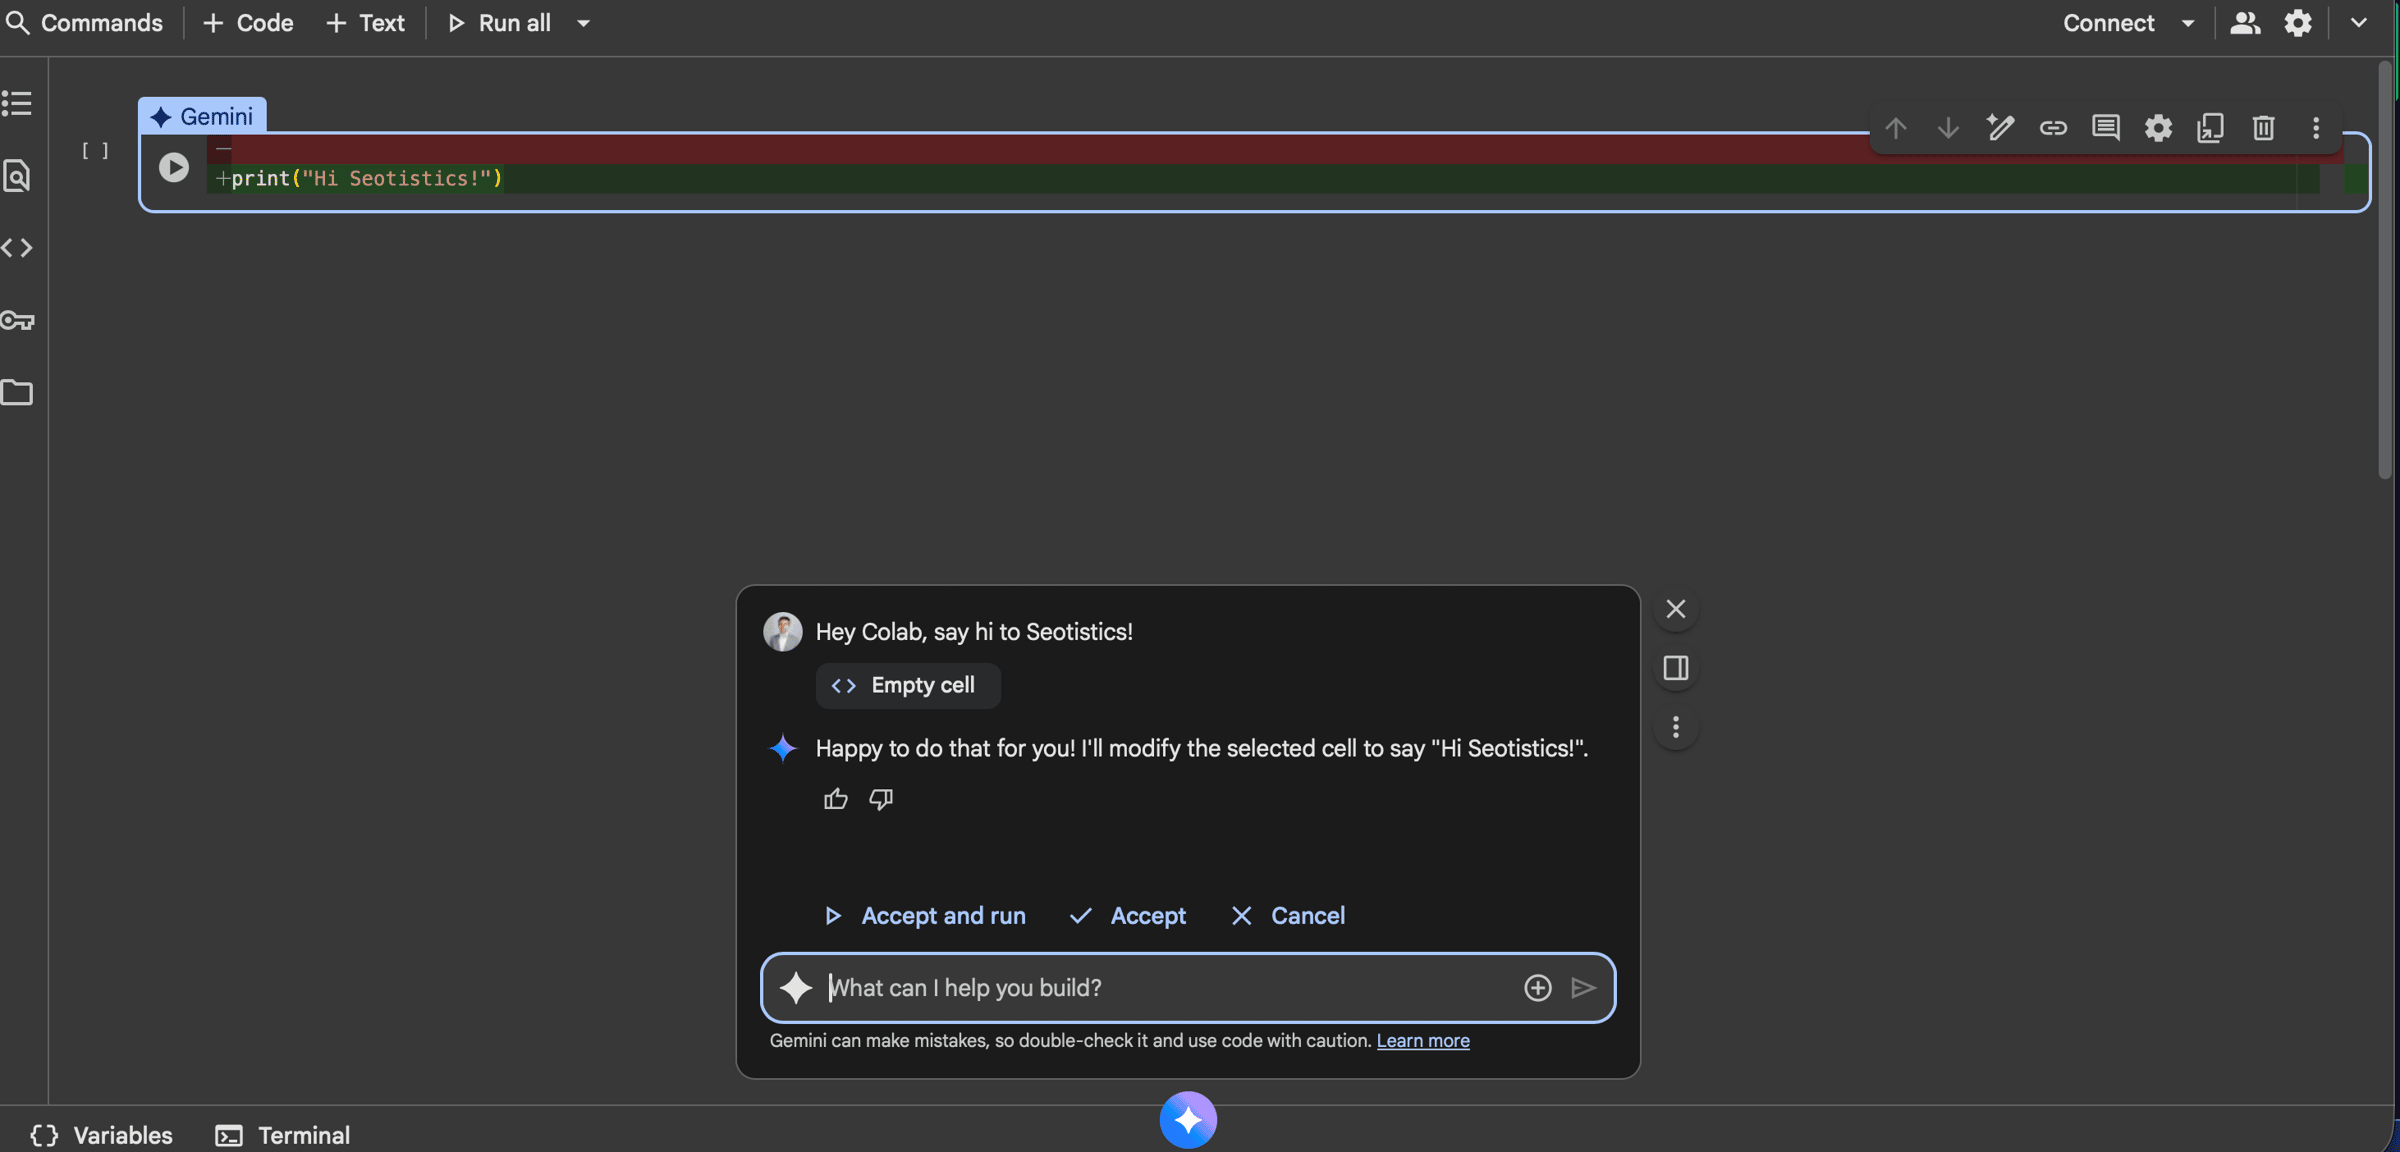
Task: Give thumbs up to Gemini response
Action: 835,799
